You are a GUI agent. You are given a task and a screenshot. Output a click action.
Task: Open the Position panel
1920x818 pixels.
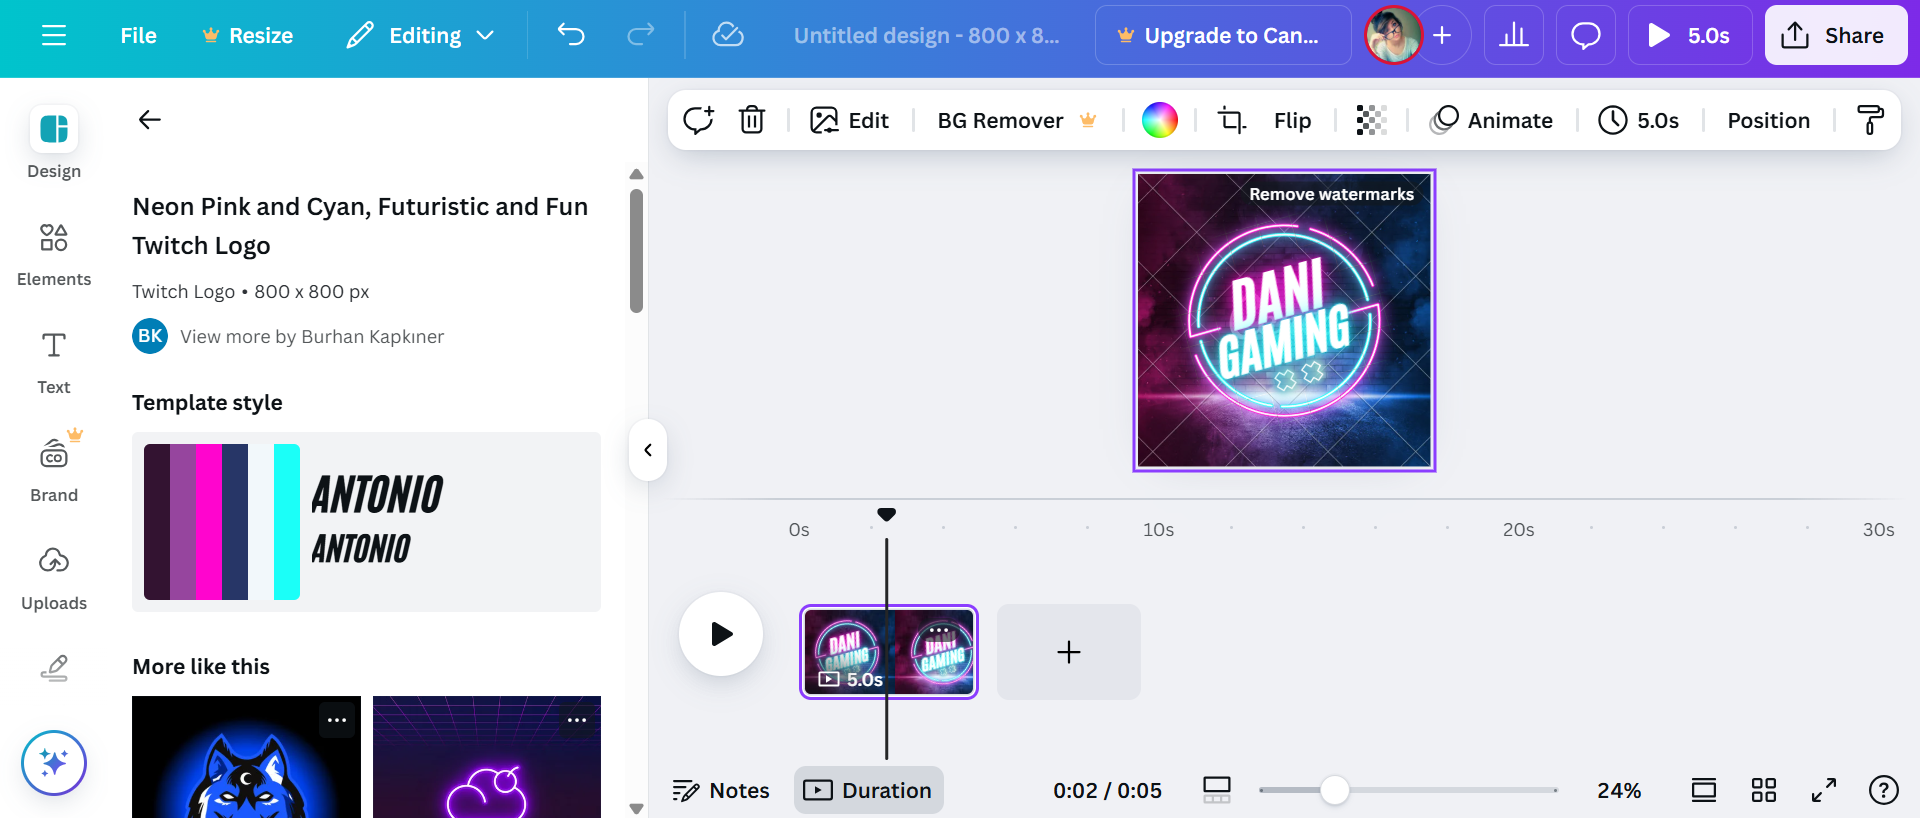click(1768, 120)
